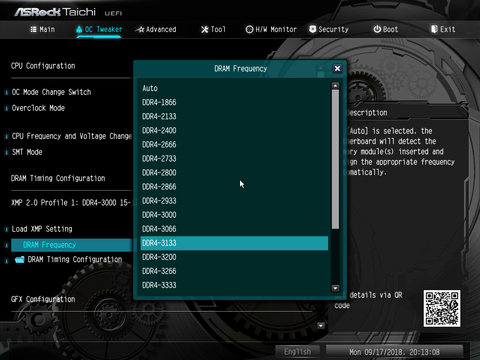480x360 pixels.
Task: Open SMT Mode setting
Action: click(27, 152)
